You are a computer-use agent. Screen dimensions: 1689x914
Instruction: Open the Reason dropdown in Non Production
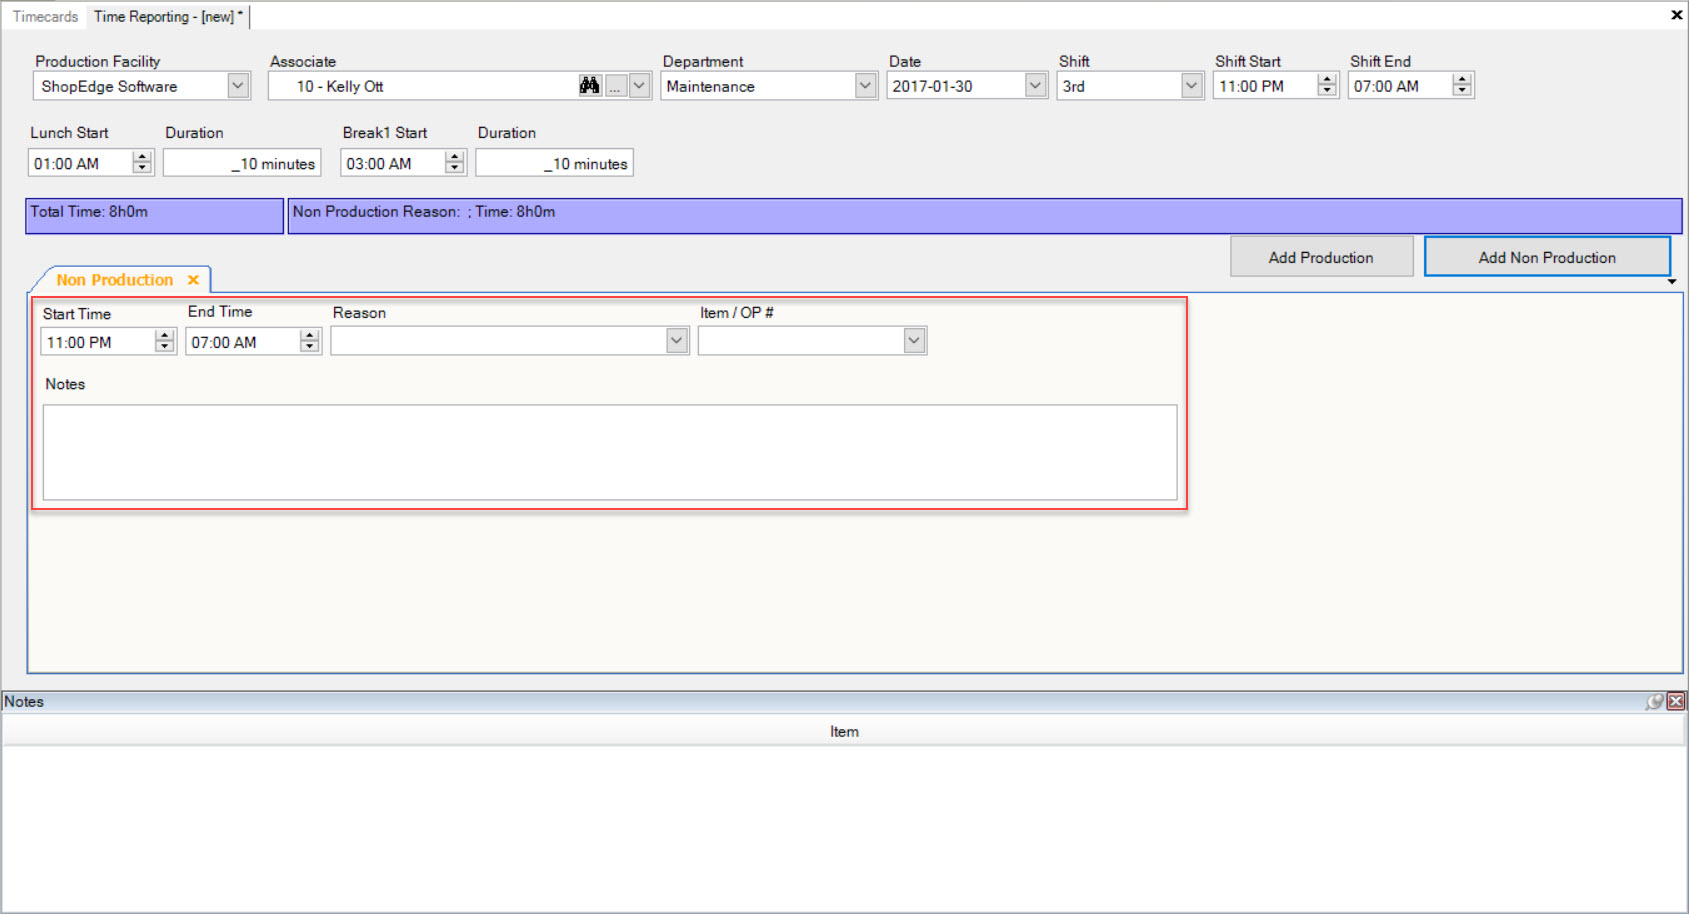[677, 341]
